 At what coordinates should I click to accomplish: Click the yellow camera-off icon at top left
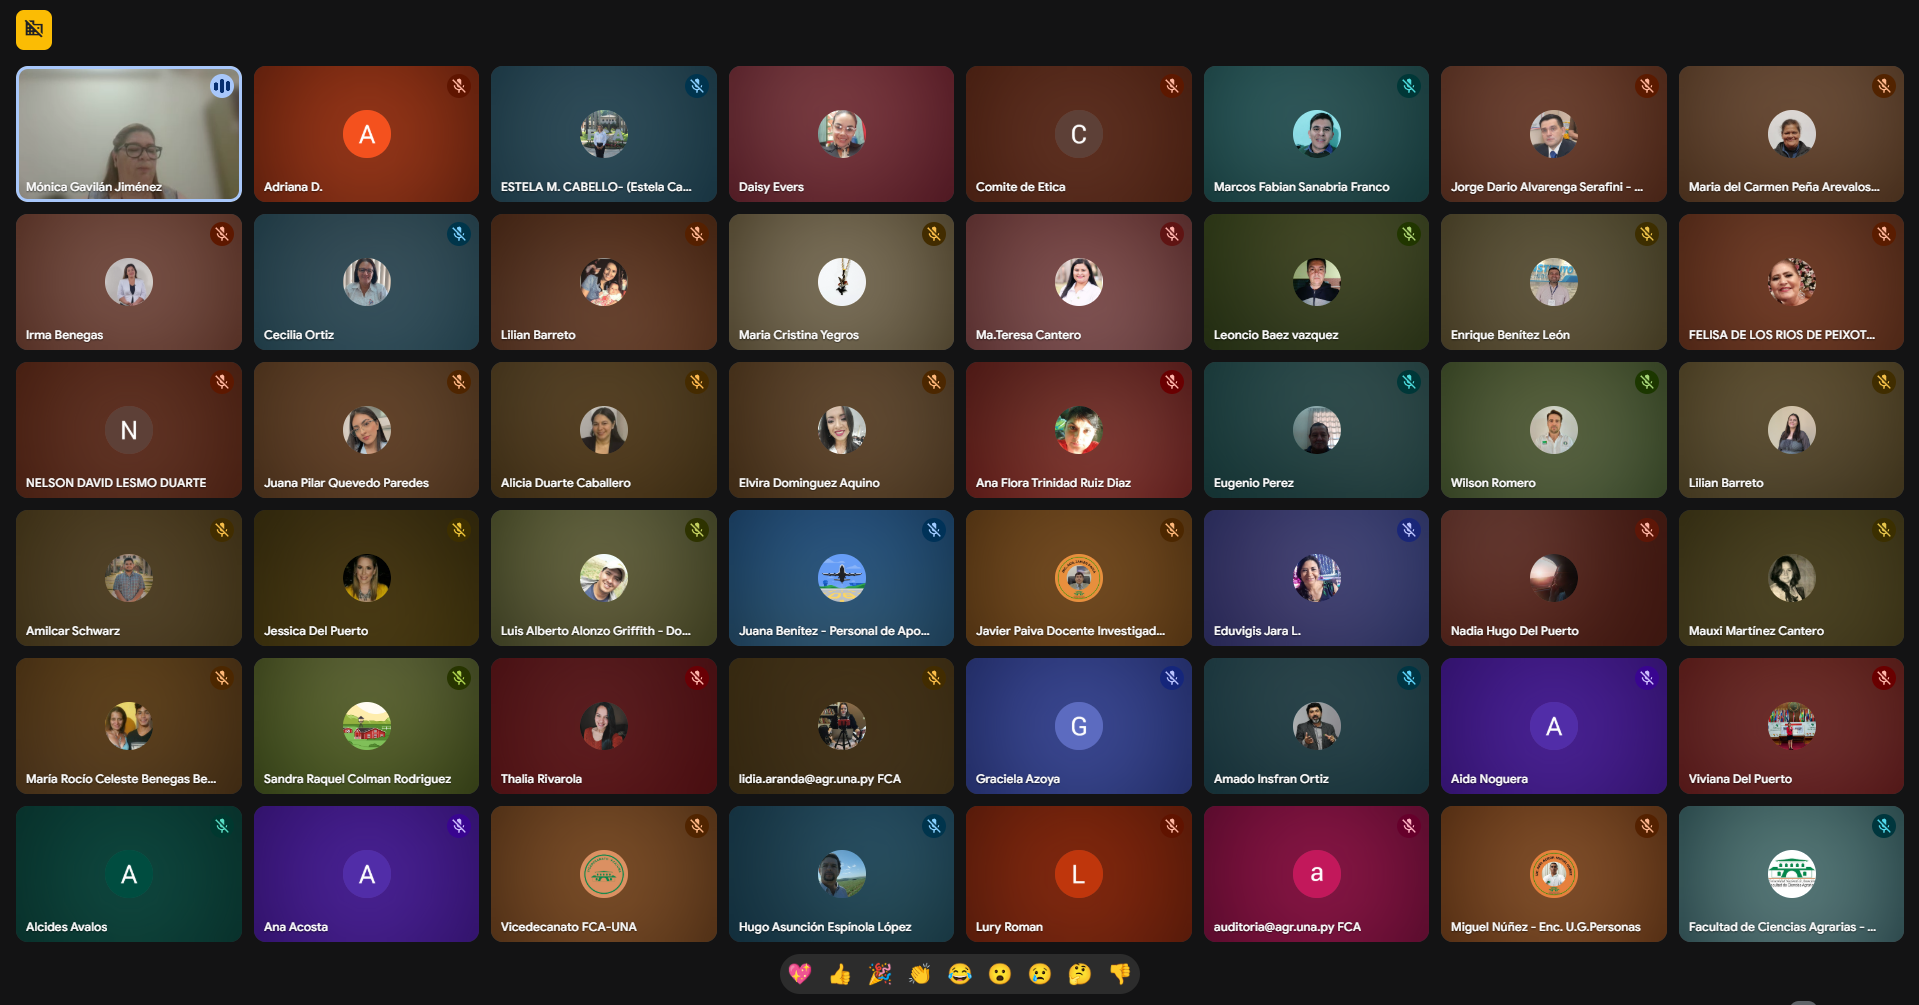click(34, 30)
